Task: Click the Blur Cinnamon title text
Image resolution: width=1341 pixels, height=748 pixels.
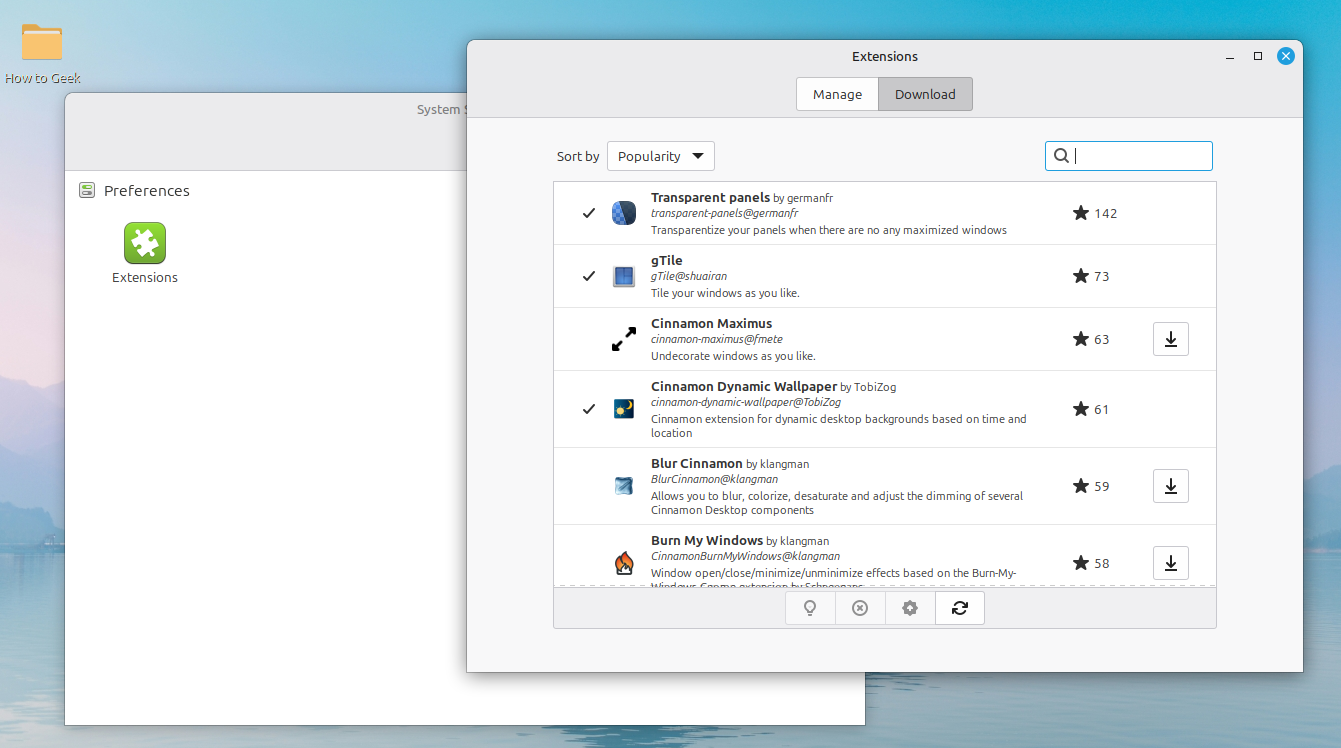Action: coord(697,464)
